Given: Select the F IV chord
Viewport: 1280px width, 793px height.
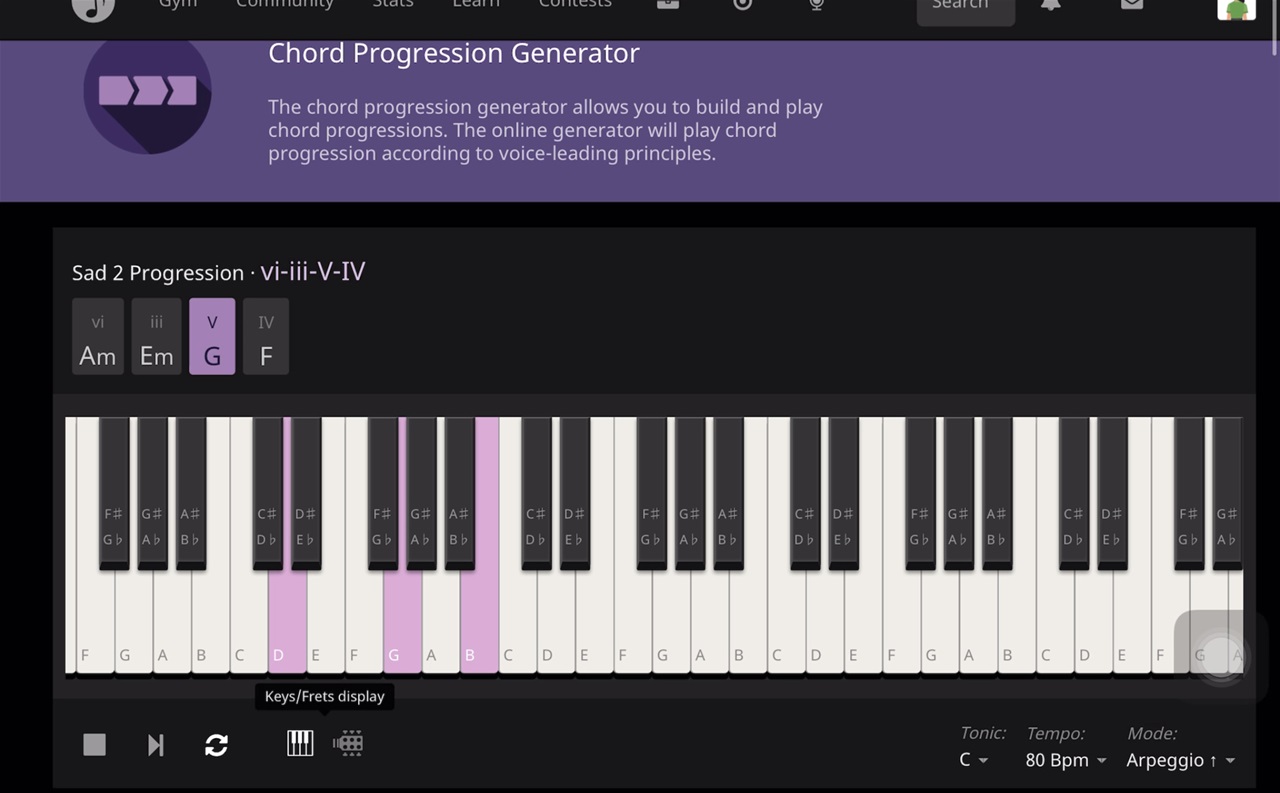Looking at the screenshot, I should tap(266, 337).
